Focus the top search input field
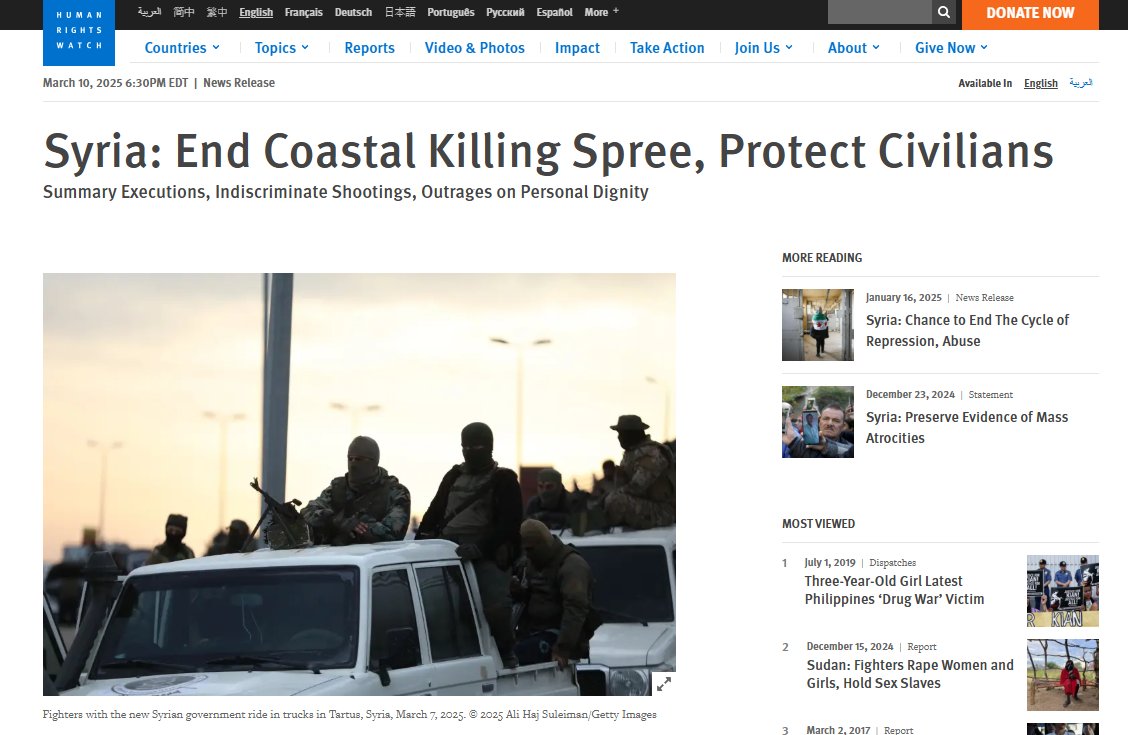 click(x=880, y=12)
